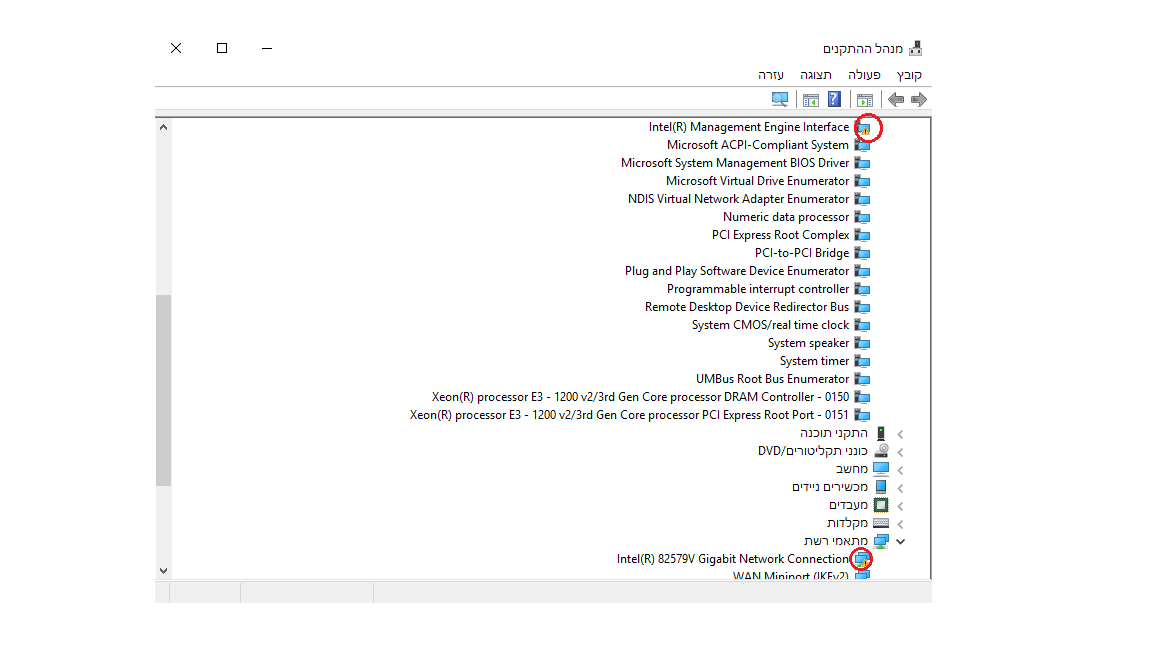Select WAN Miniport (IKEv2) entry
The height and width of the screenshot is (648, 1152).
pos(791,576)
